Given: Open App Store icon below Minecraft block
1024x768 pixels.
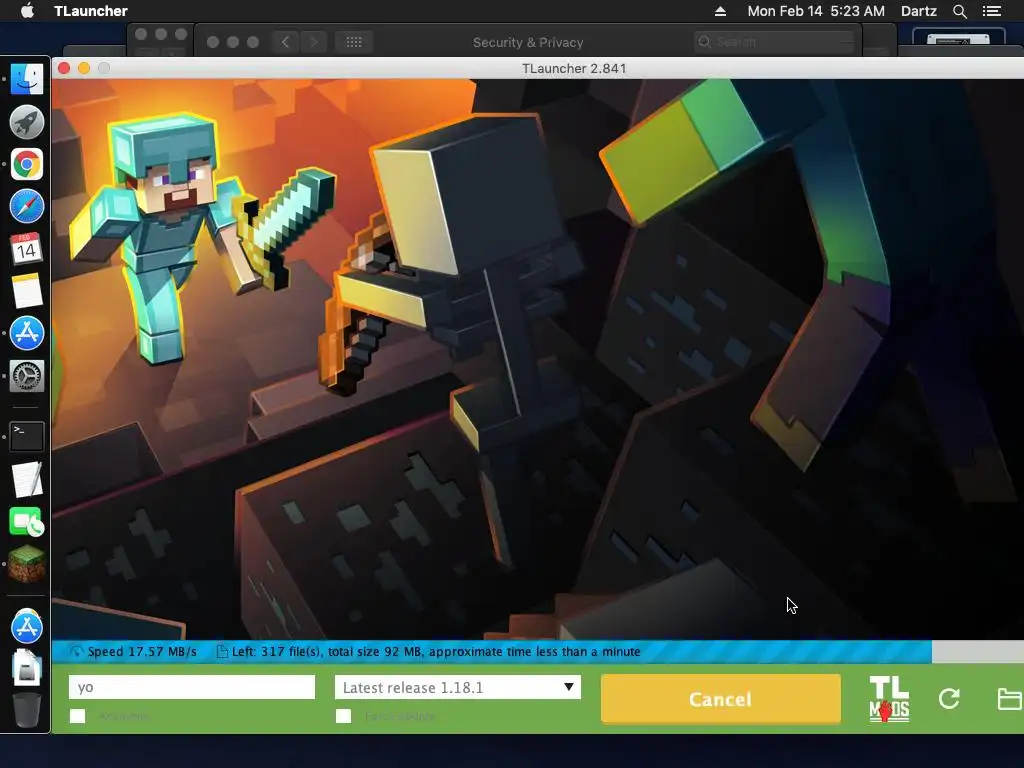Looking at the screenshot, I should (x=27, y=626).
